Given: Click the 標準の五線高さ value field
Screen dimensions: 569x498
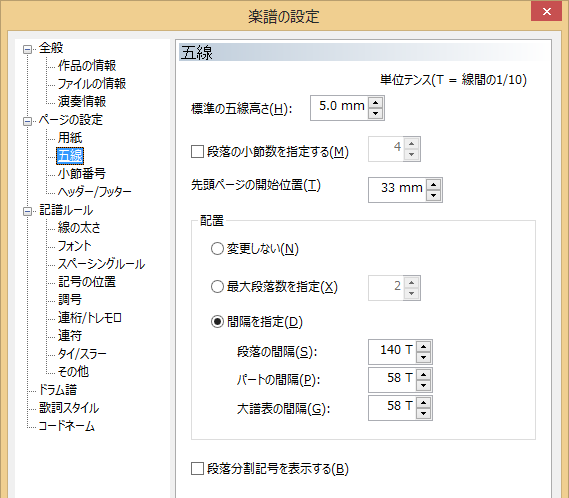Looking at the screenshot, I should click(340, 108).
